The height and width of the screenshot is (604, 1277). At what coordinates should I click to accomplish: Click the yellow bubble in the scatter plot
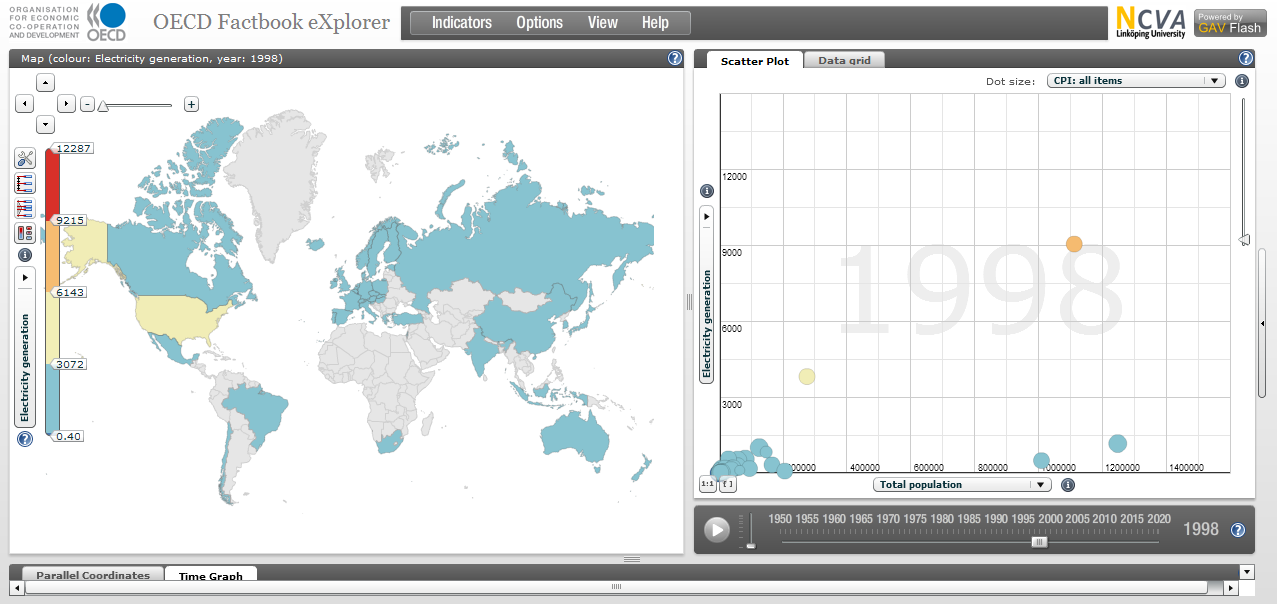tap(807, 377)
